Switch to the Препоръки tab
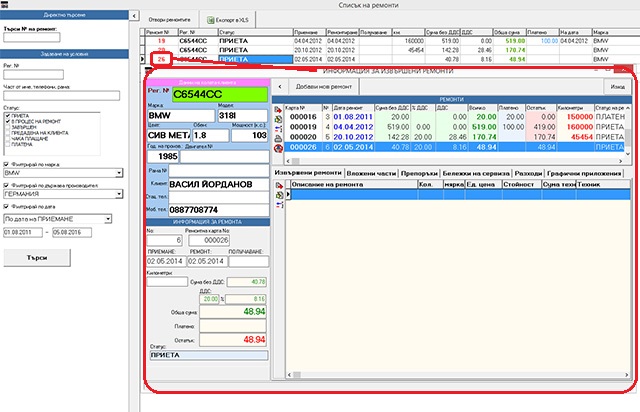 click(x=419, y=174)
